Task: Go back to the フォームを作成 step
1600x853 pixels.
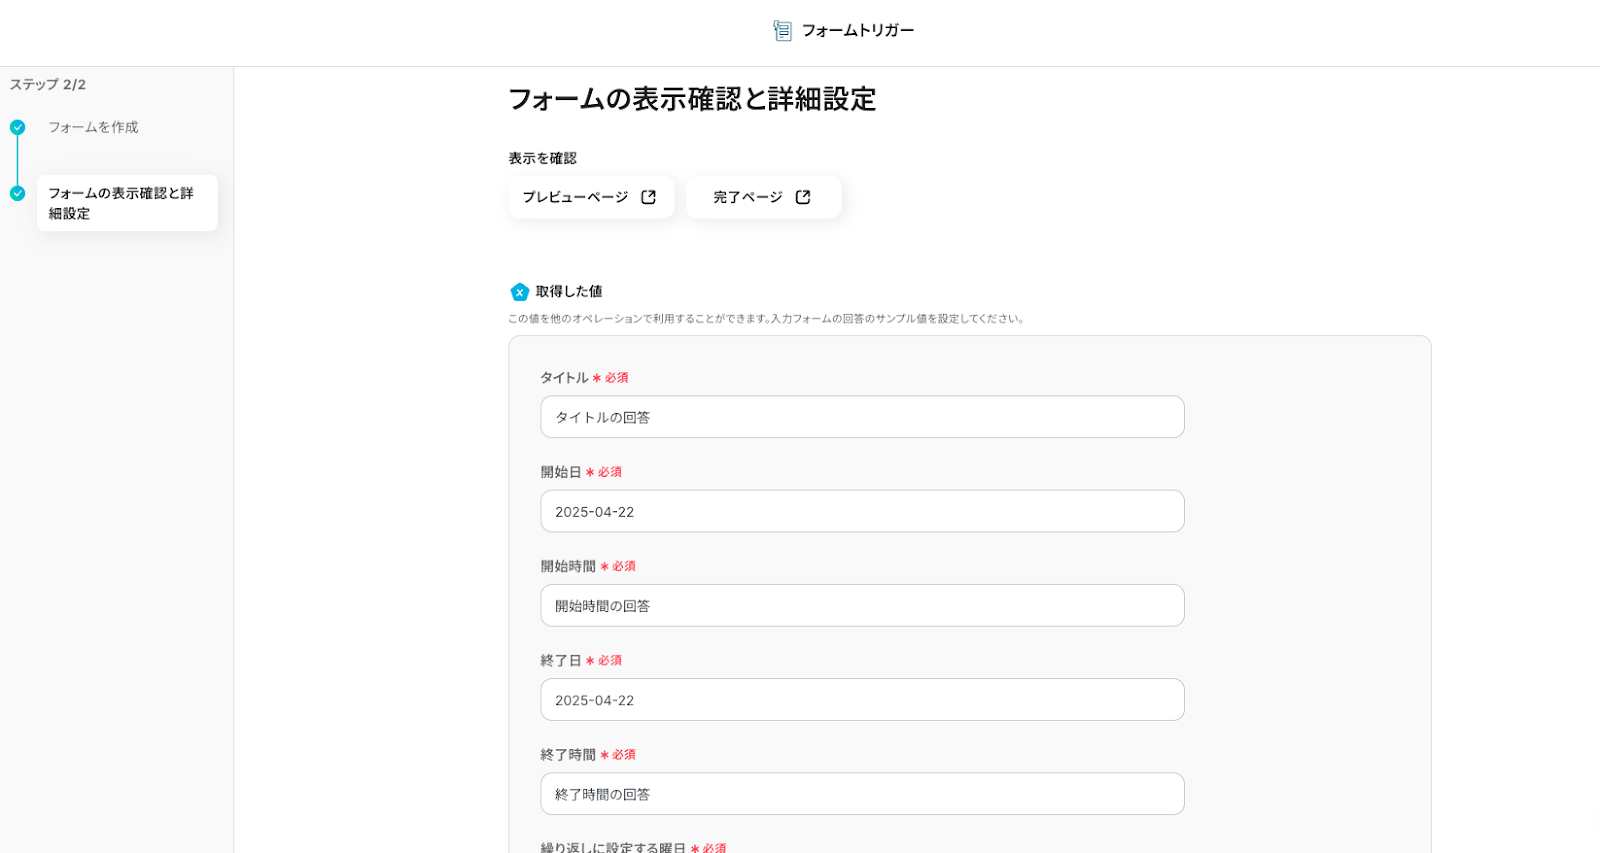Action: coord(93,127)
